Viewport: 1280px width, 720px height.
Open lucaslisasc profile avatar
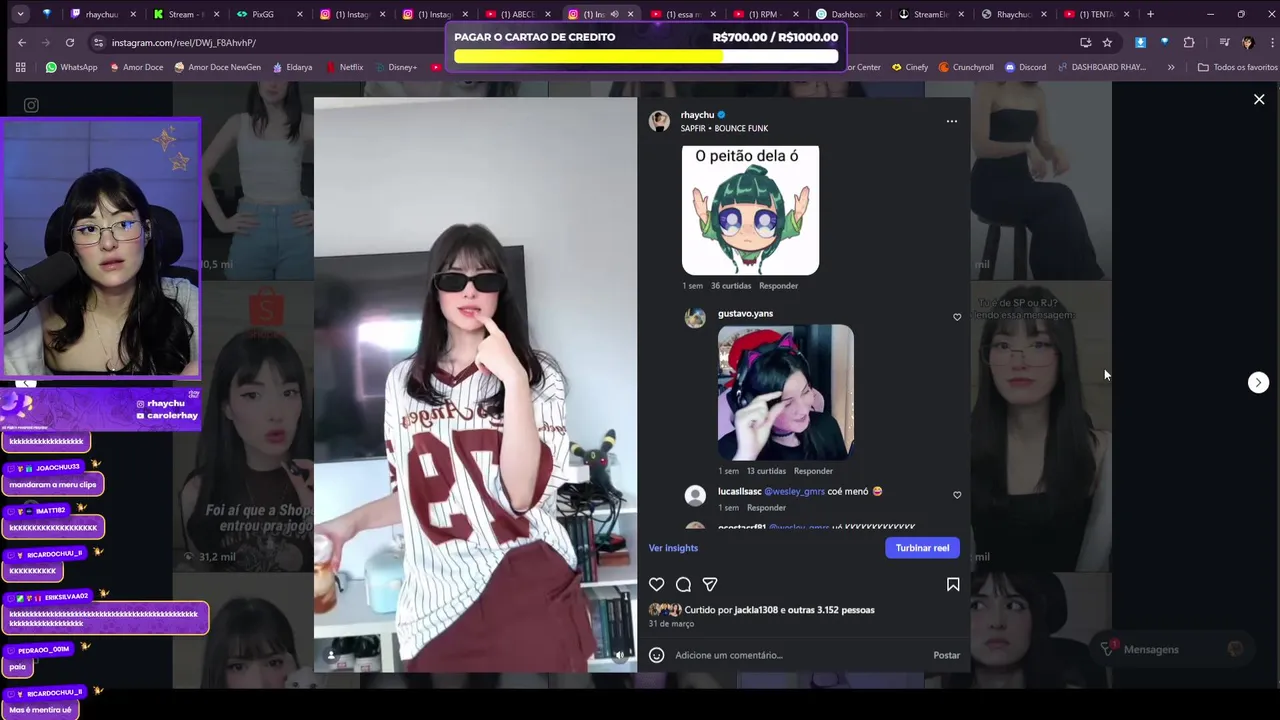[x=695, y=496]
